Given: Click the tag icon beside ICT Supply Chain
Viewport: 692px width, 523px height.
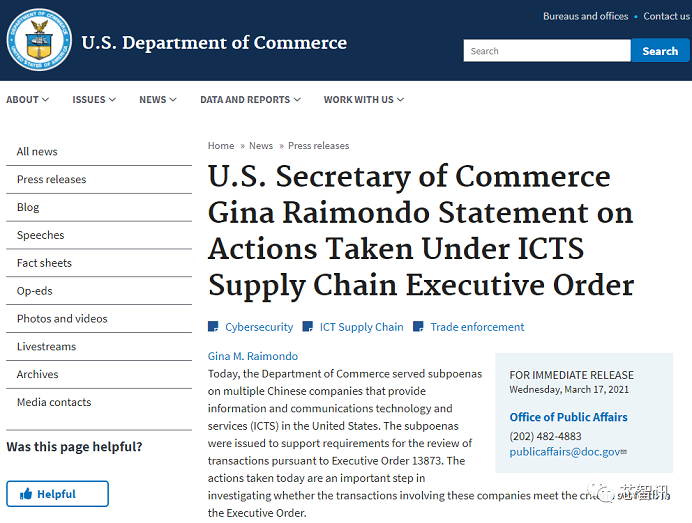Looking at the screenshot, I should (x=308, y=327).
